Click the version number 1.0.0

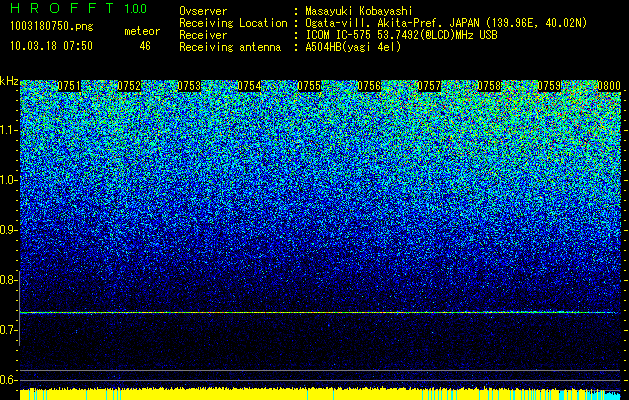point(135,9)
